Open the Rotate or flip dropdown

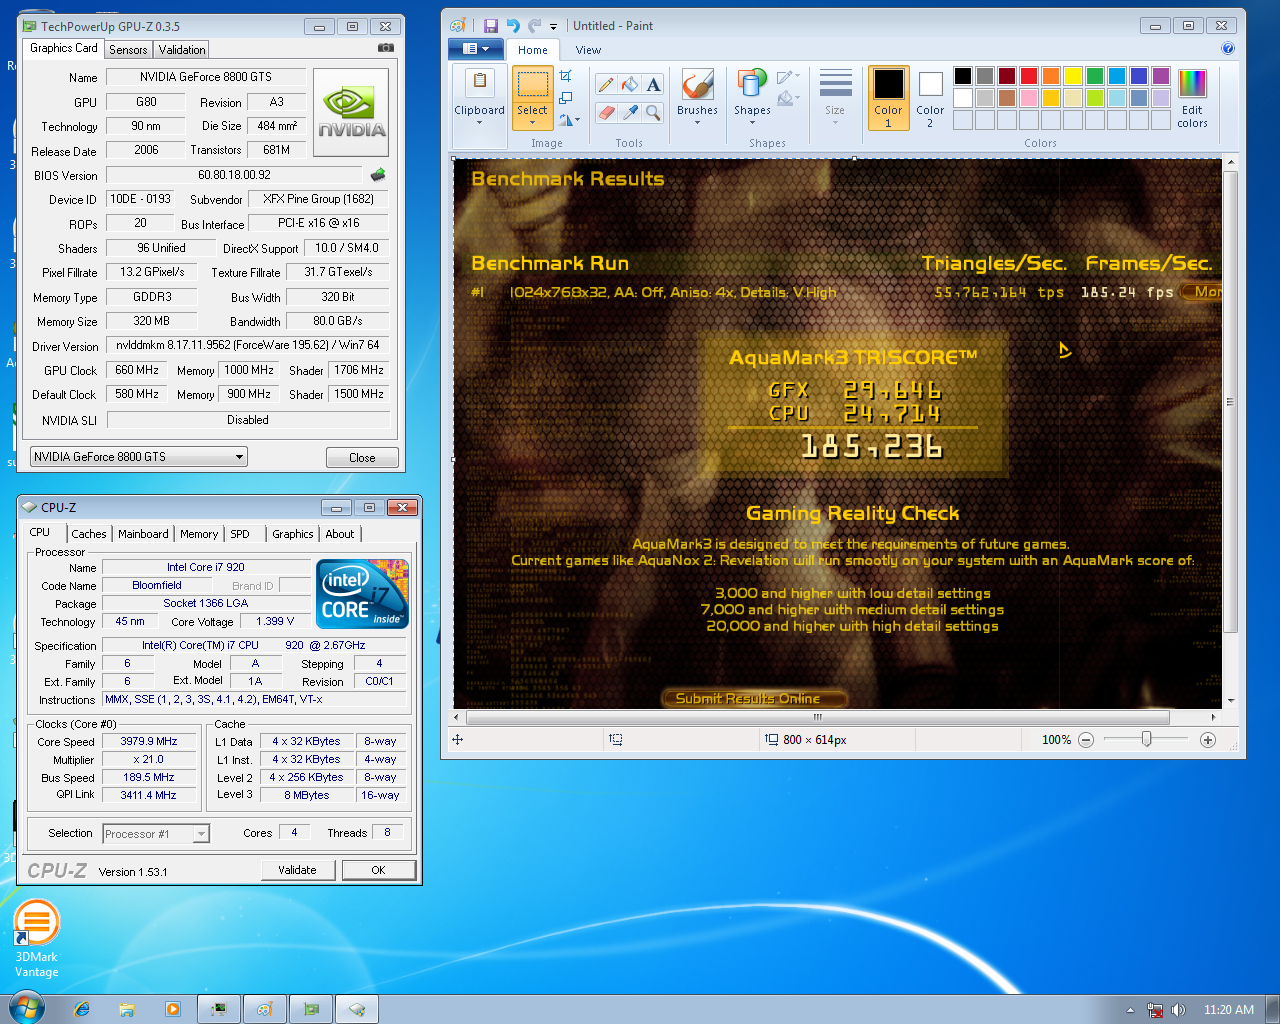click(x=568, y=120)
